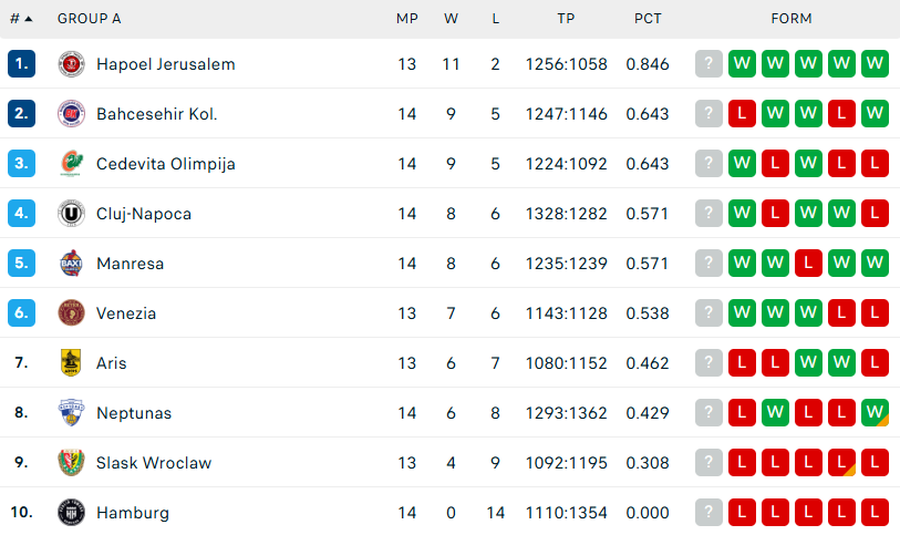Click the Cedevita Olimpija team logo
Viewport: 900px width, 535px height.
[71, 163]
